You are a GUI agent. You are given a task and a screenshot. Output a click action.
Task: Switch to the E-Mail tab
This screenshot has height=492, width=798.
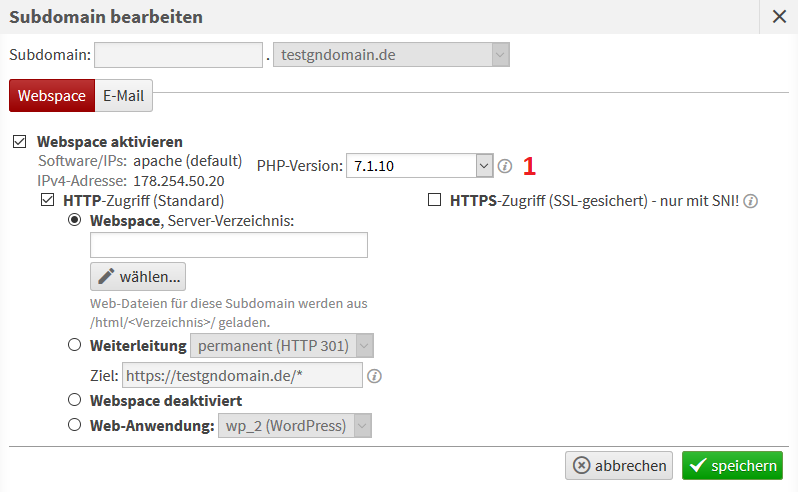click(x=123, y=96)
